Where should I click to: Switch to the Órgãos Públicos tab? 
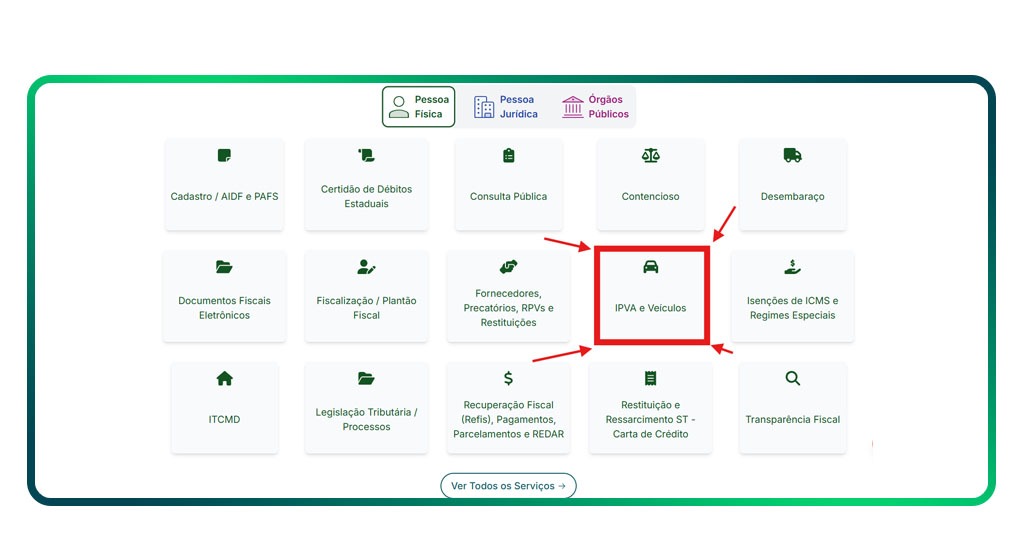pyautogui.click(x=595, y=107)
